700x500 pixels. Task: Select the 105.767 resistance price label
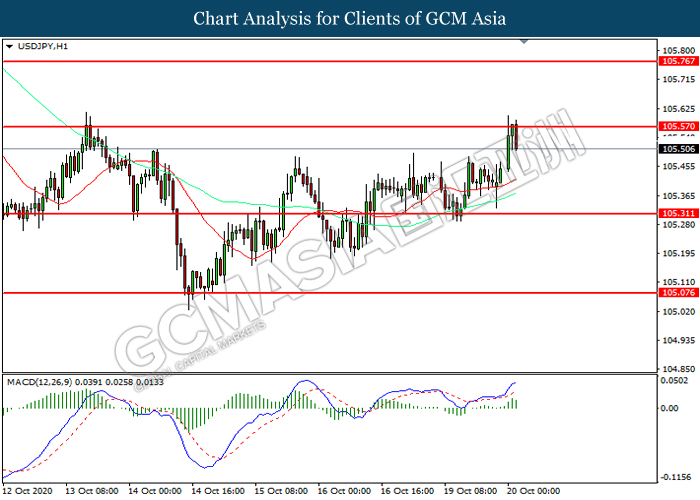click(679, 61)
